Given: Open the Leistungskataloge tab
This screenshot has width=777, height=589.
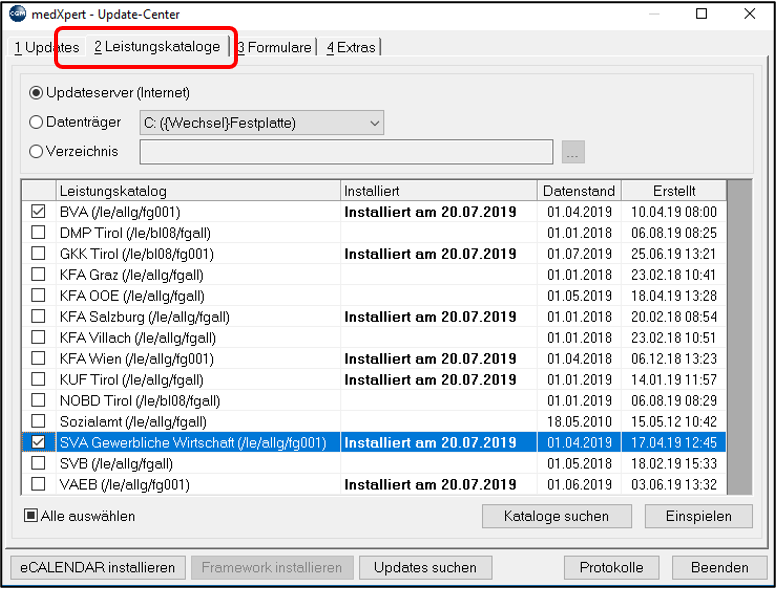Looking at the screenshot, I should 158,47.
